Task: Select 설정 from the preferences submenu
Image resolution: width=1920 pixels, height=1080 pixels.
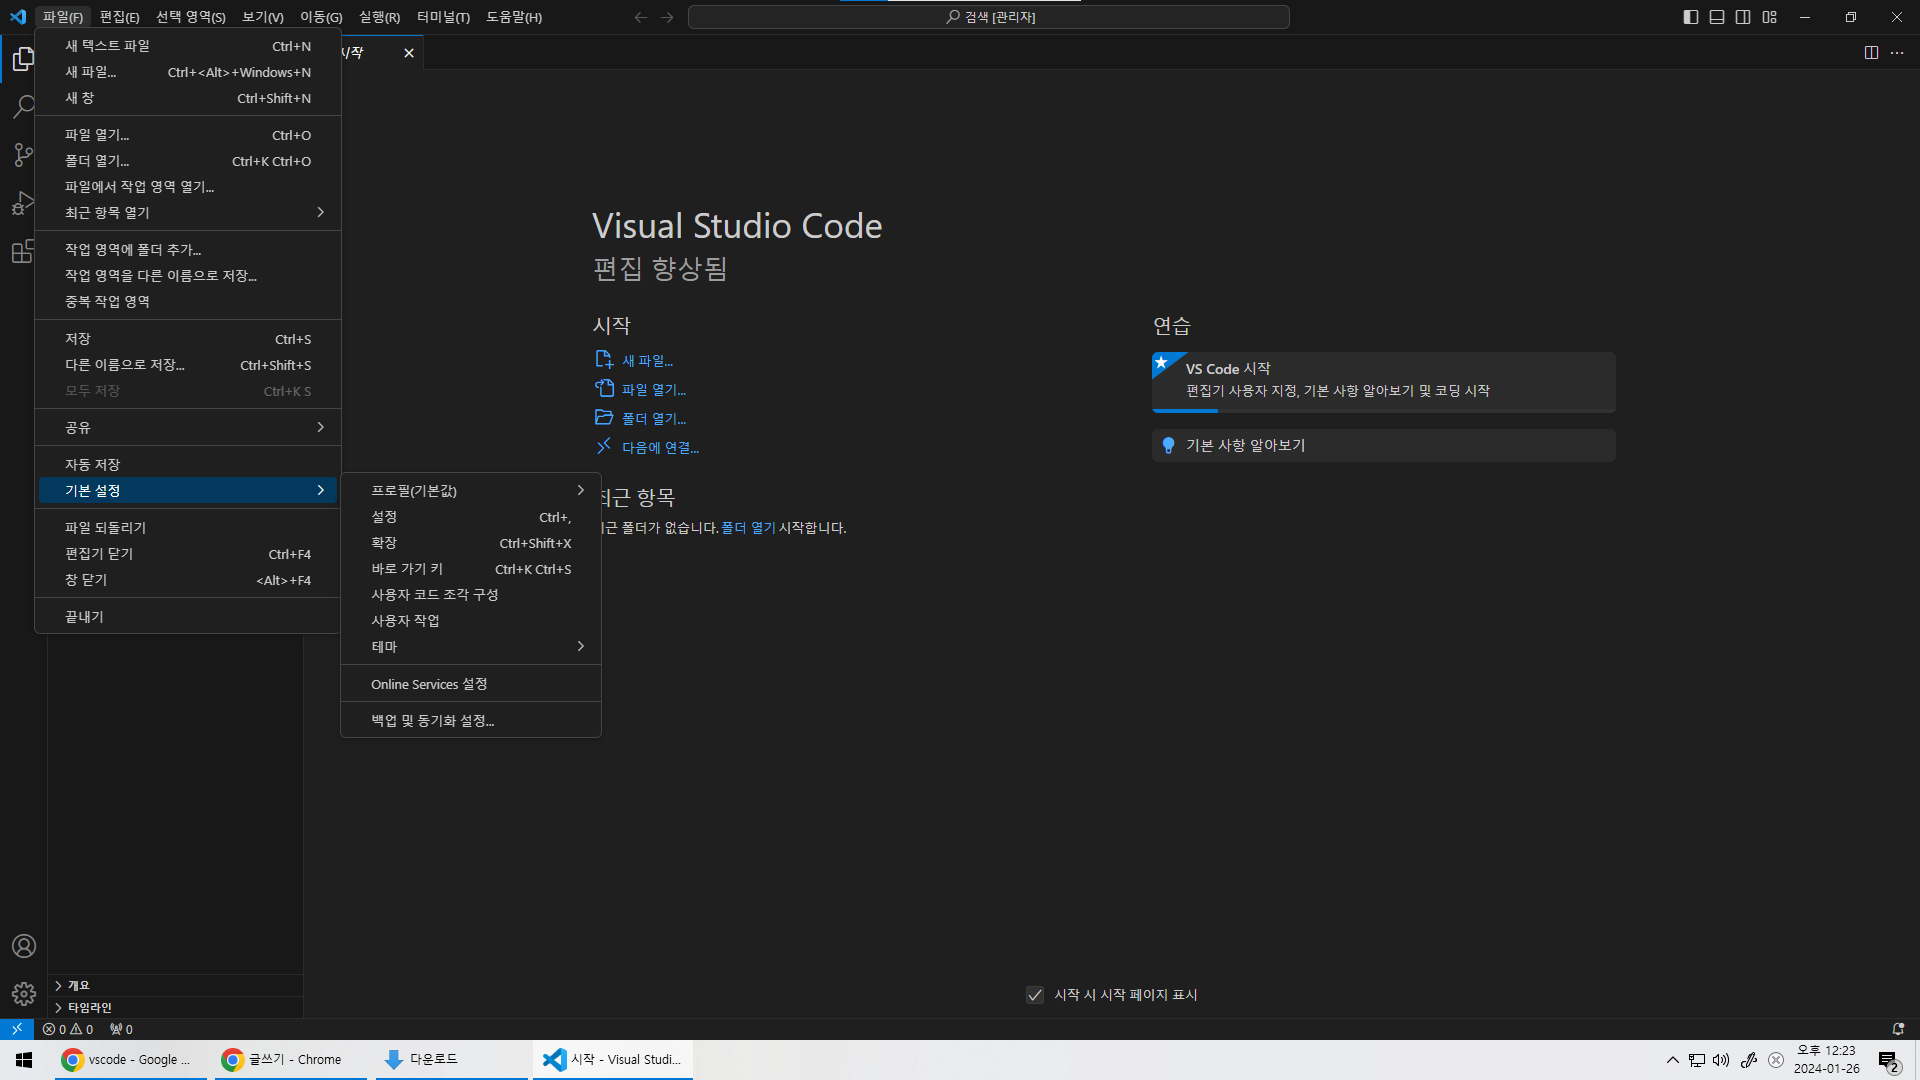Action: pos(385,517)
